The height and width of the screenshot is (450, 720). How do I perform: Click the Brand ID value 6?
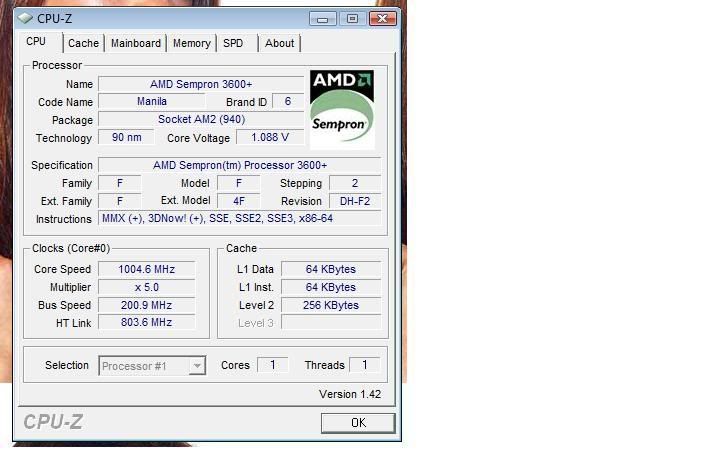point(288,101)
